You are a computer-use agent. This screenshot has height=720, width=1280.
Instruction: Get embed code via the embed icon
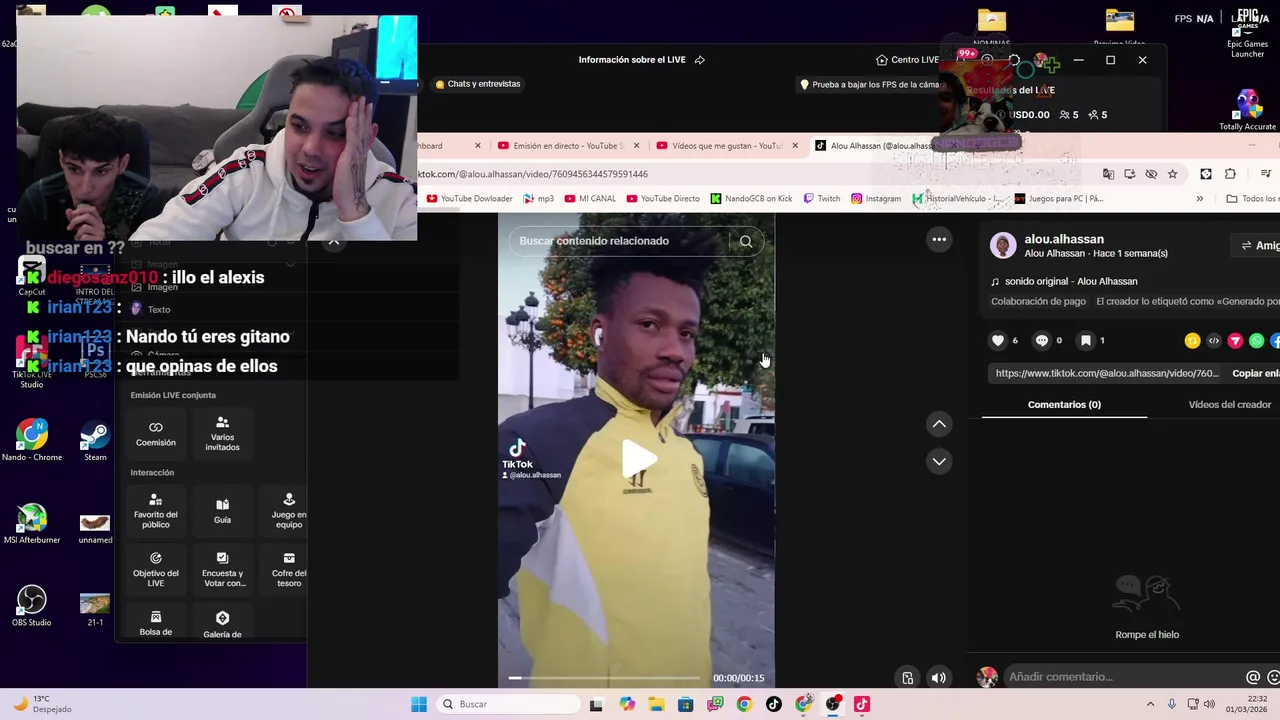(x=1214, y=341)
